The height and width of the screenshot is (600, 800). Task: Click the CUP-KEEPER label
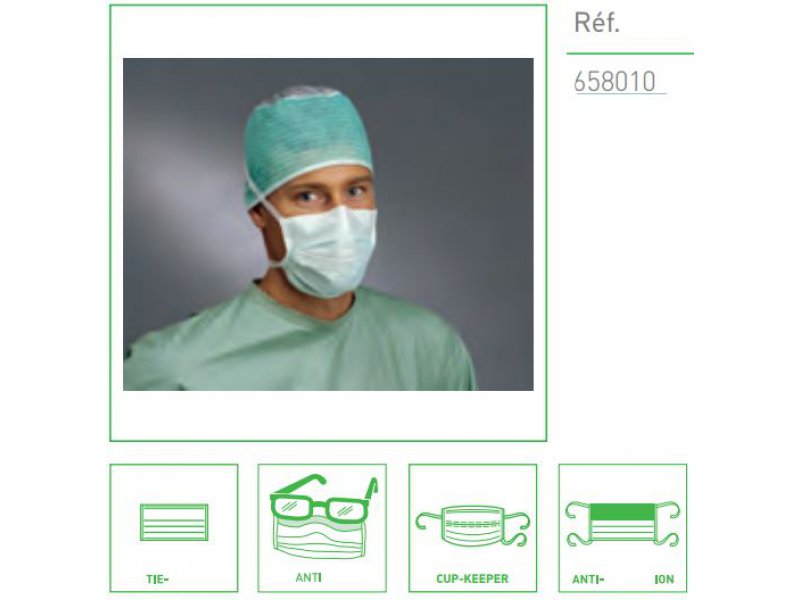472,579
